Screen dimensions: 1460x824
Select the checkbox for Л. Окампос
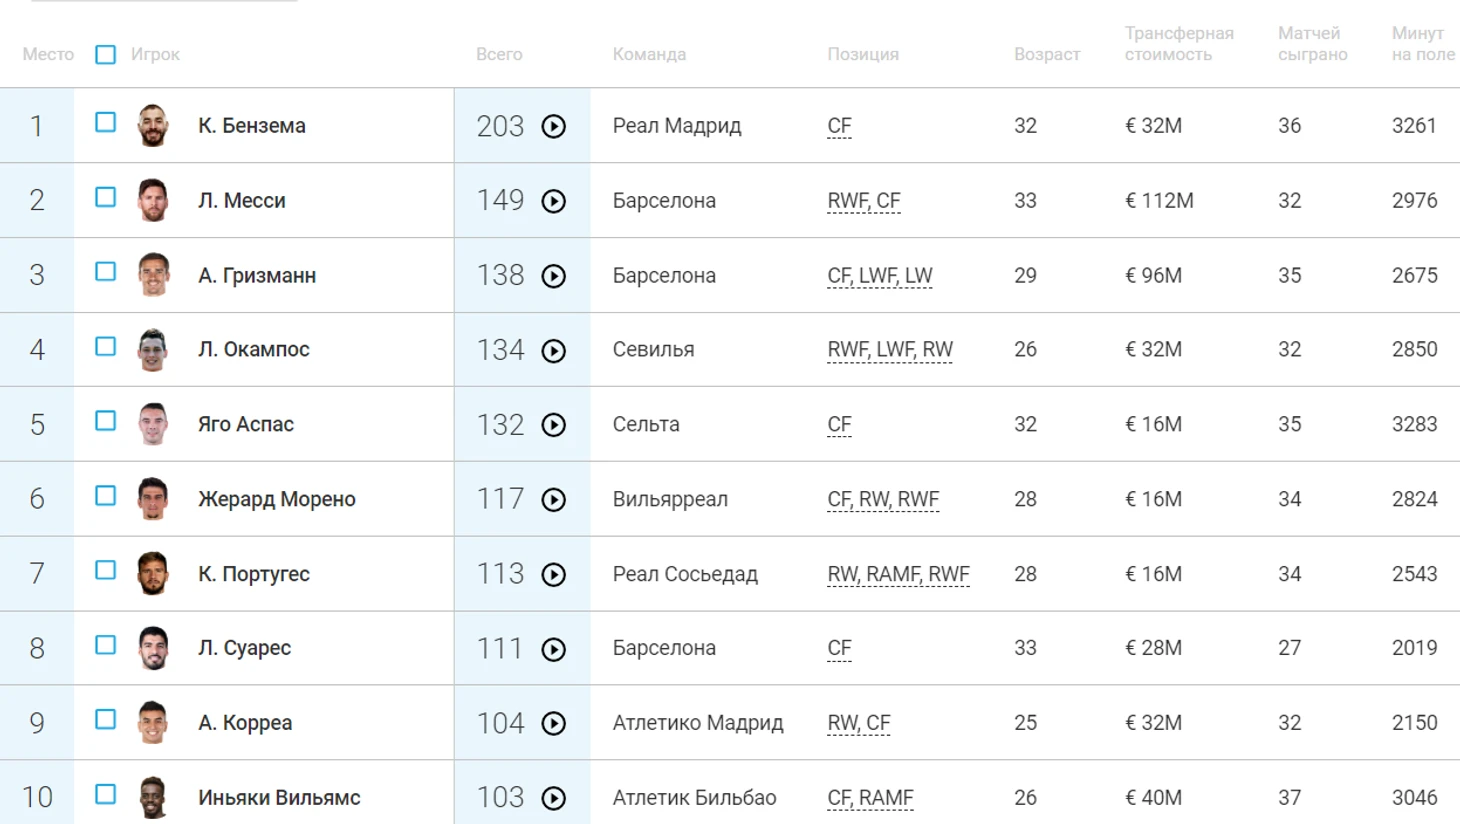coord(105,346)
